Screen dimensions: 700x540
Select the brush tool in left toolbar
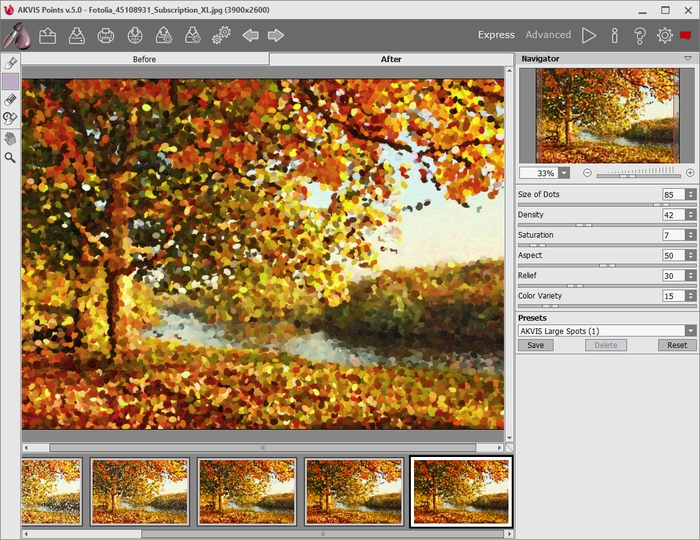(10, 63)
